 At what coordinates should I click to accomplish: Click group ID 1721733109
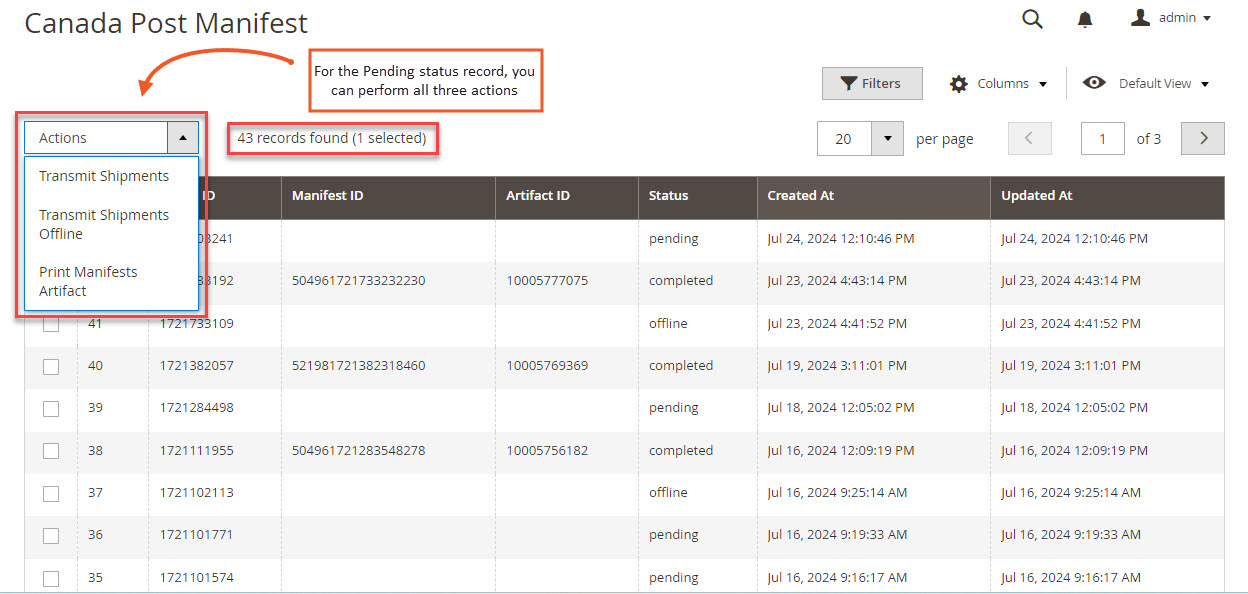(x=196, y=324)
